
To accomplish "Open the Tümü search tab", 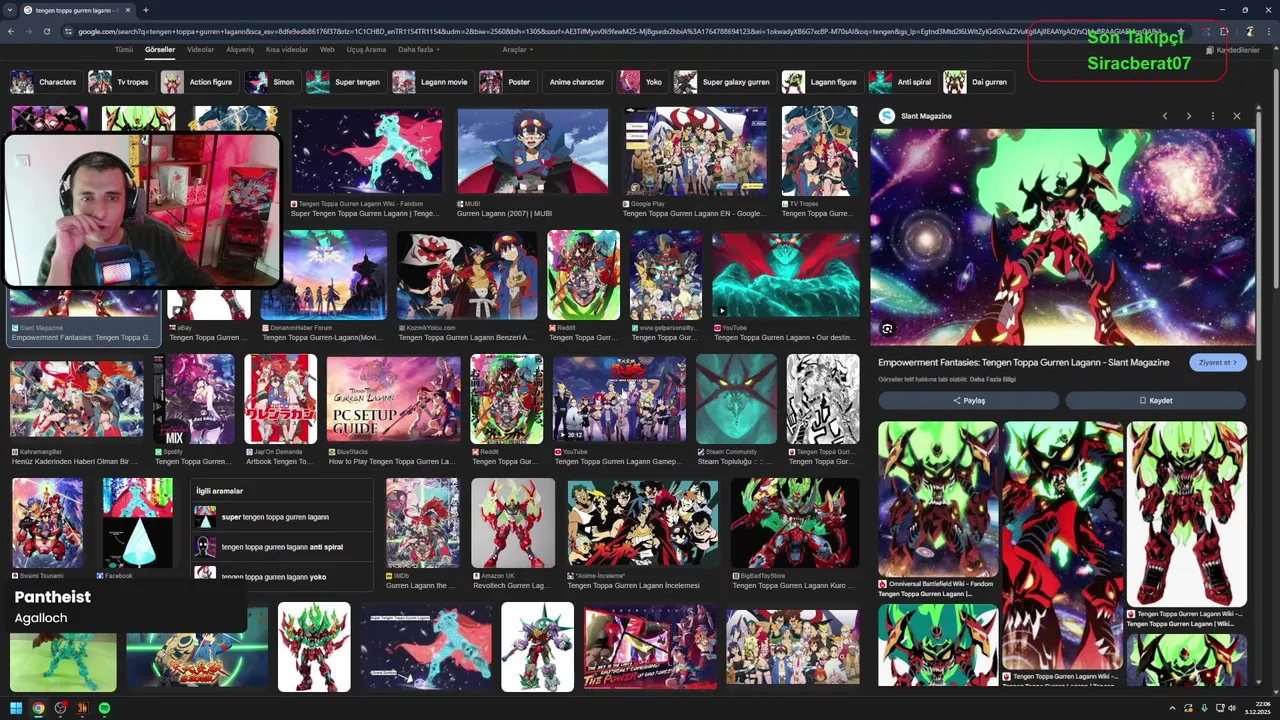I will point(124,49).
